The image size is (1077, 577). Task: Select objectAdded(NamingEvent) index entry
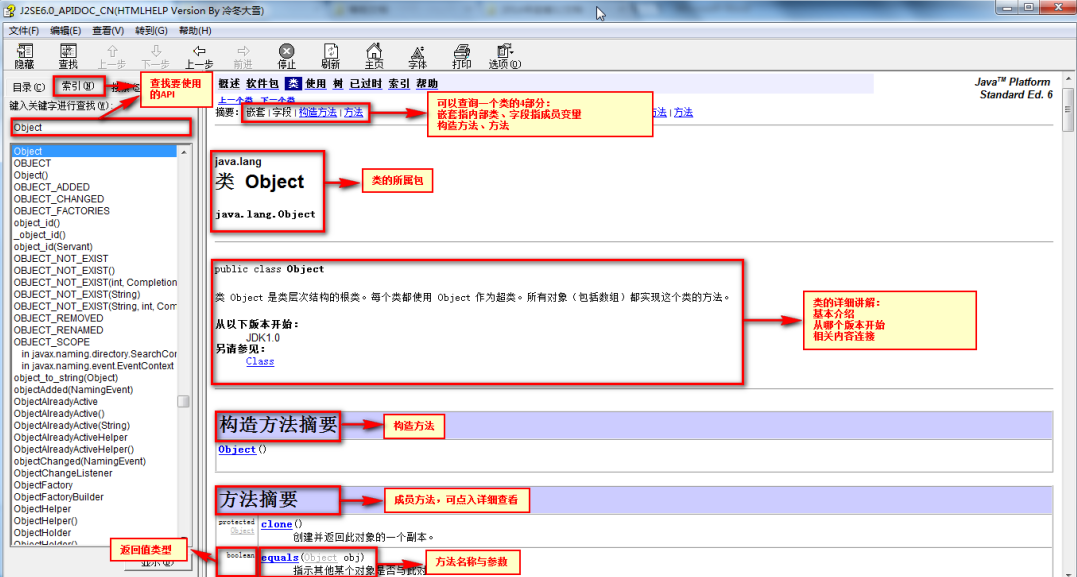(x=73, y=389)
